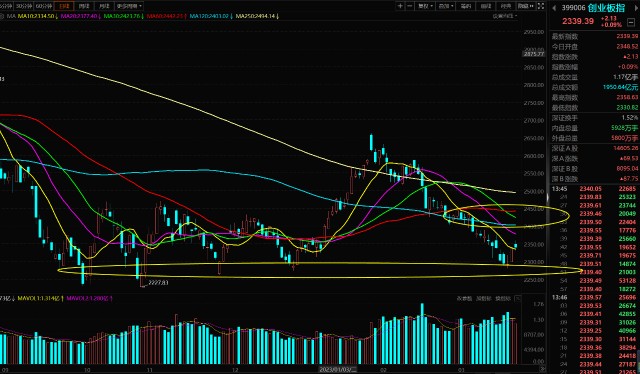
Task: Click the zoom-out minus icon
Action: point(410,6)
